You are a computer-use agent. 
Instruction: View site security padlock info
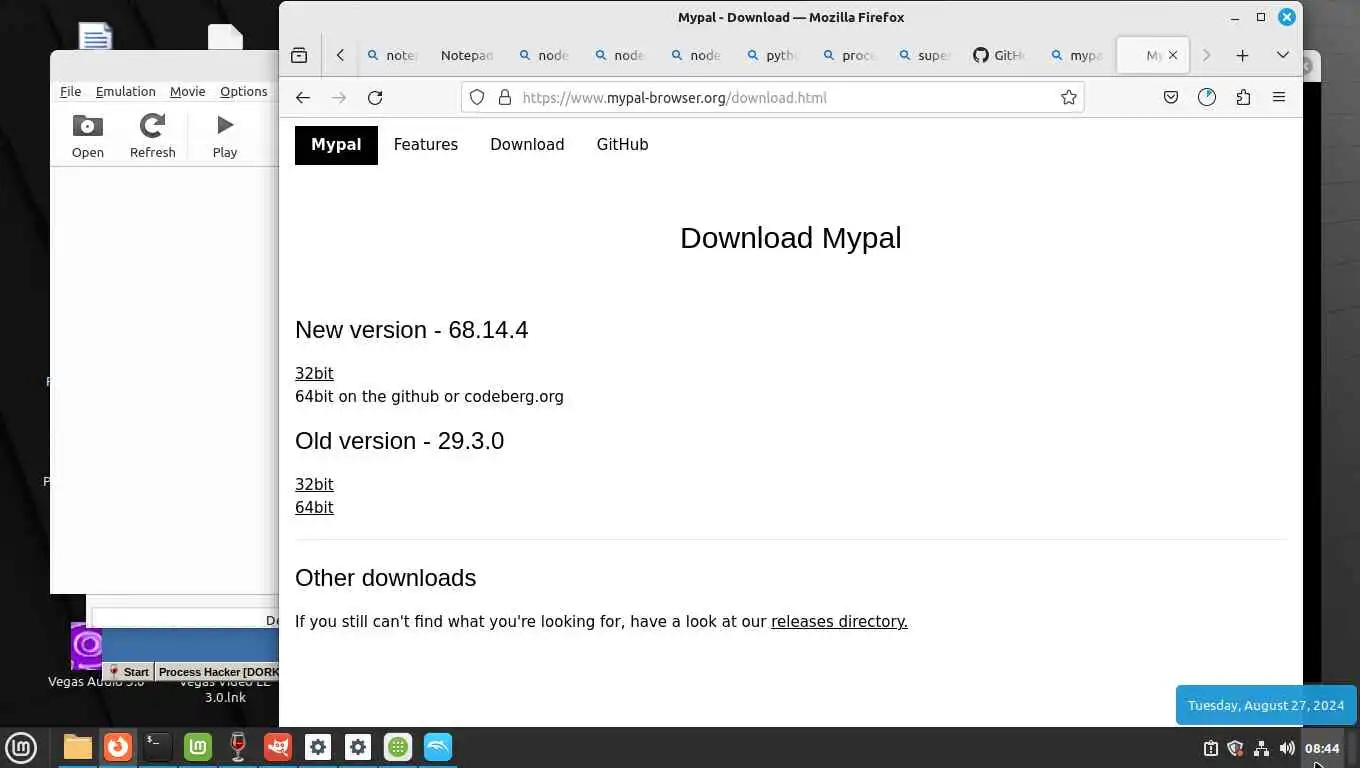pos(505,97)
